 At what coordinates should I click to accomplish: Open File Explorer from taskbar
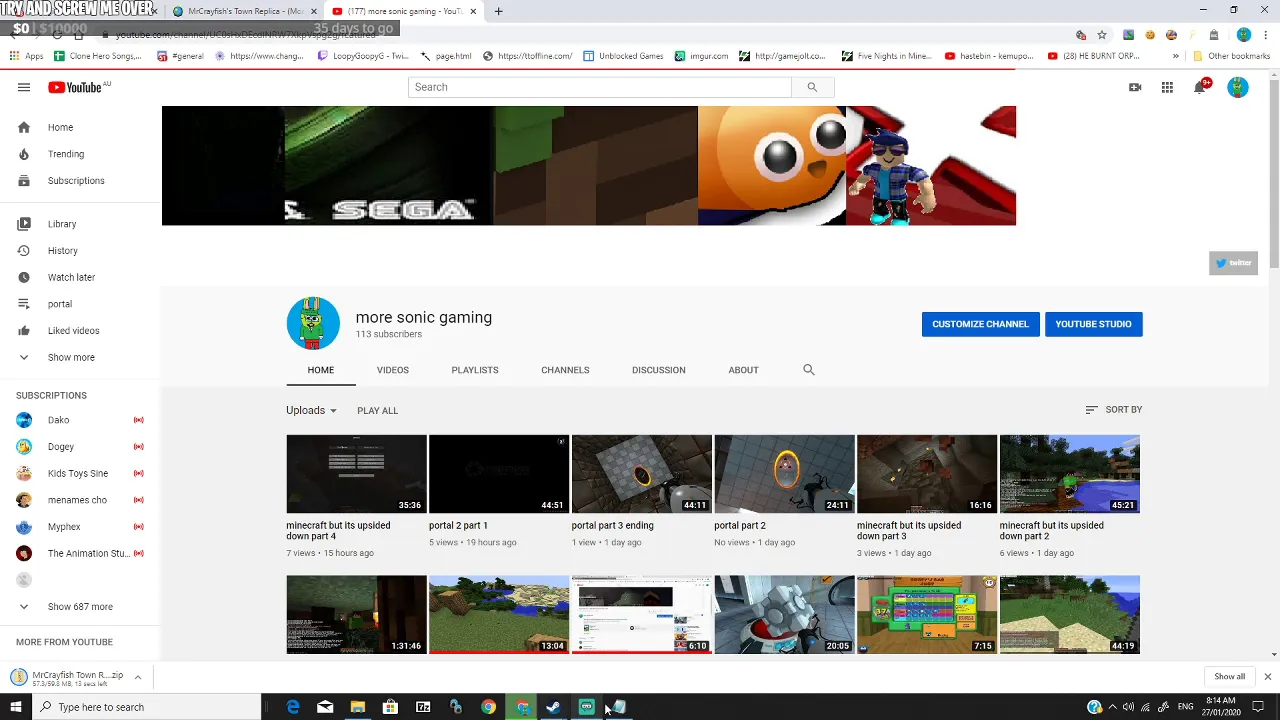(x=357, y=707)
